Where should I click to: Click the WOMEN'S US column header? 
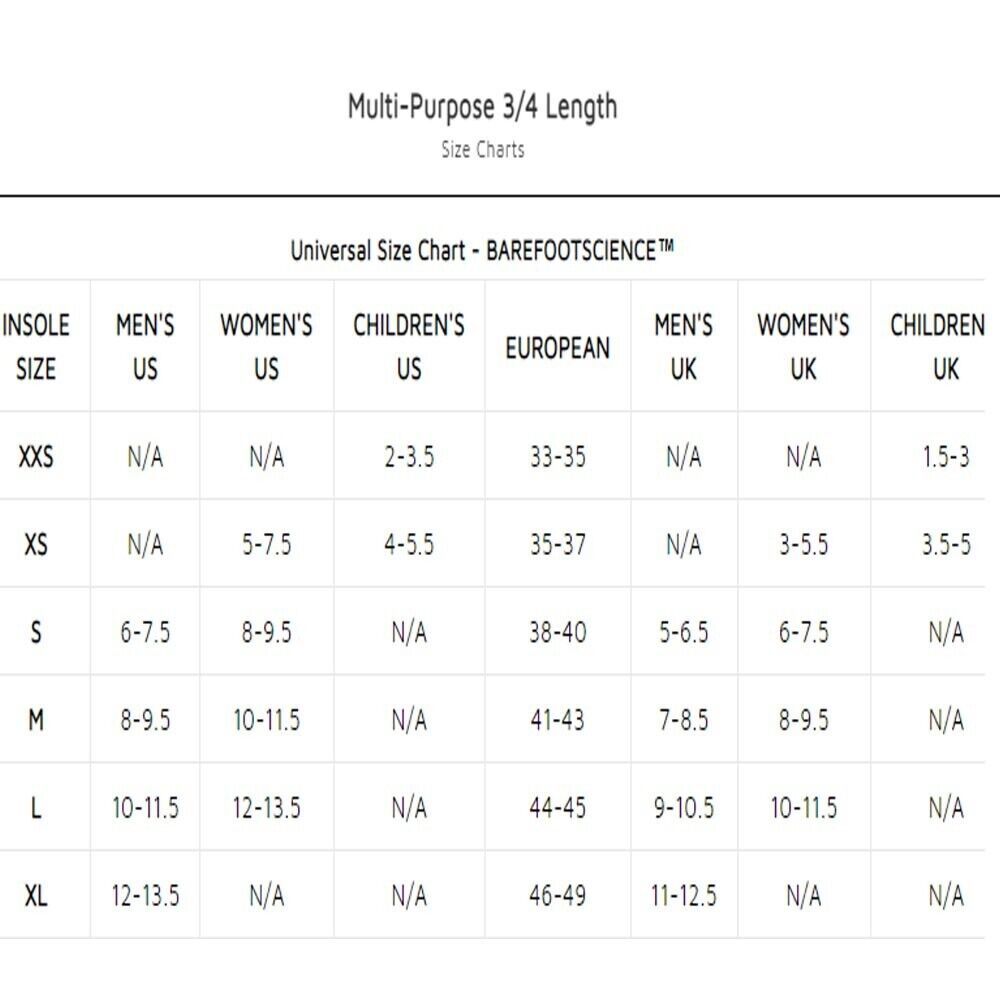(x=267, y=347)
